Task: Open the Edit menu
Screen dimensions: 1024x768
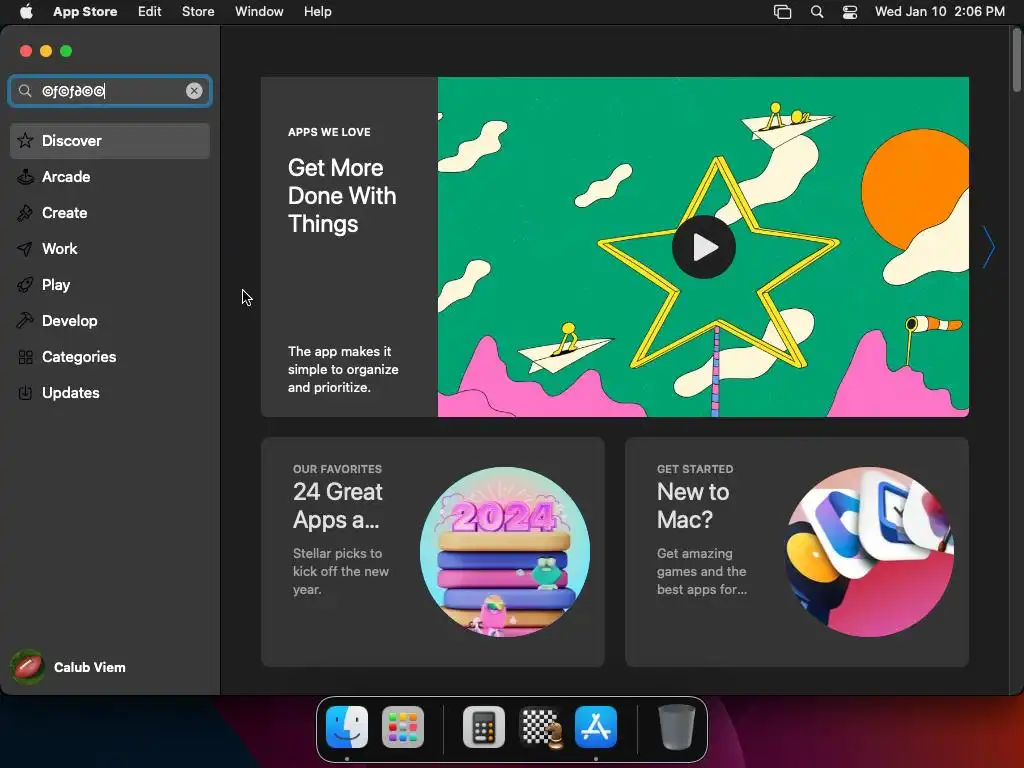Action: (150, 12)
